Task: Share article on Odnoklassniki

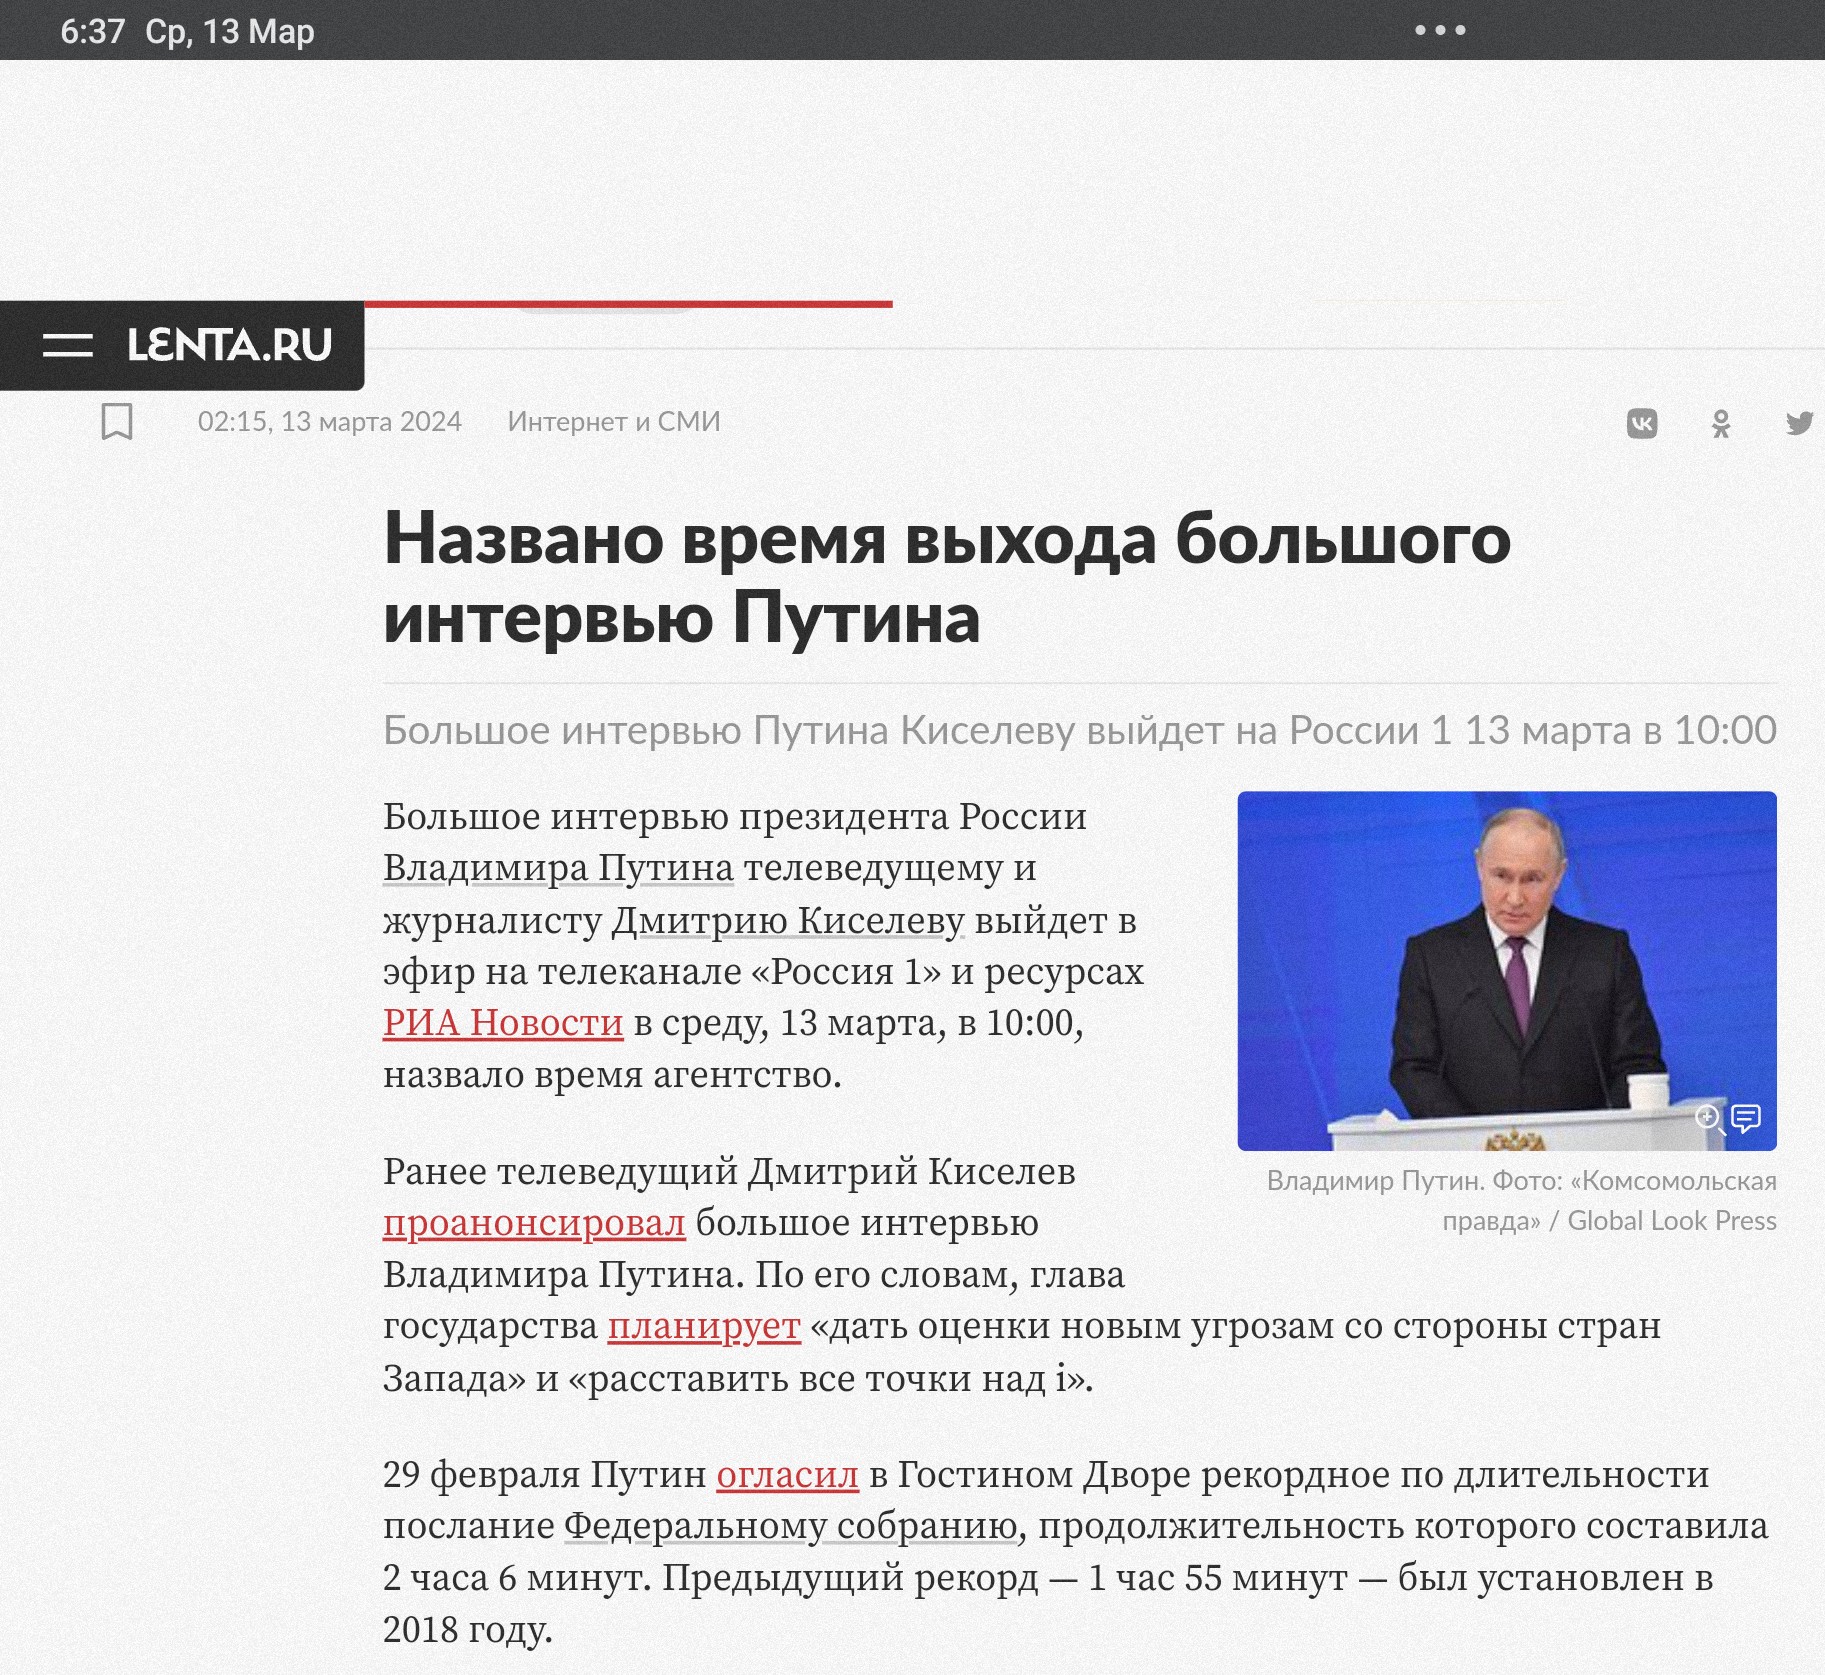Action: pos(1721,424)
